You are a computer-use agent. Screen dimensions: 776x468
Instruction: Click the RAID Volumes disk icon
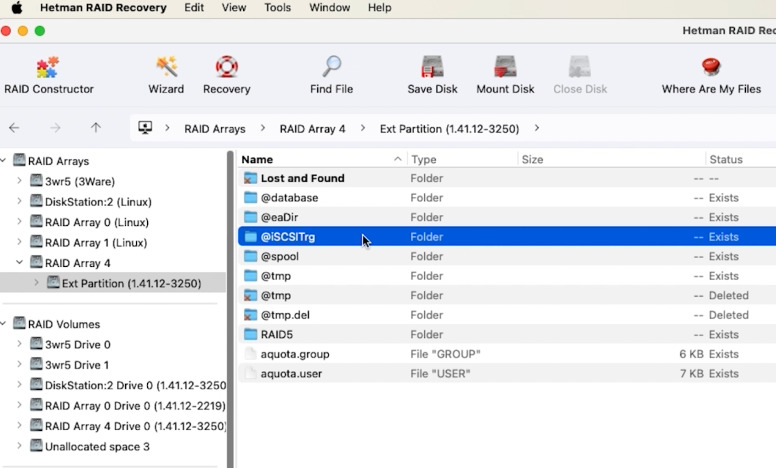[x=19, y=324]
